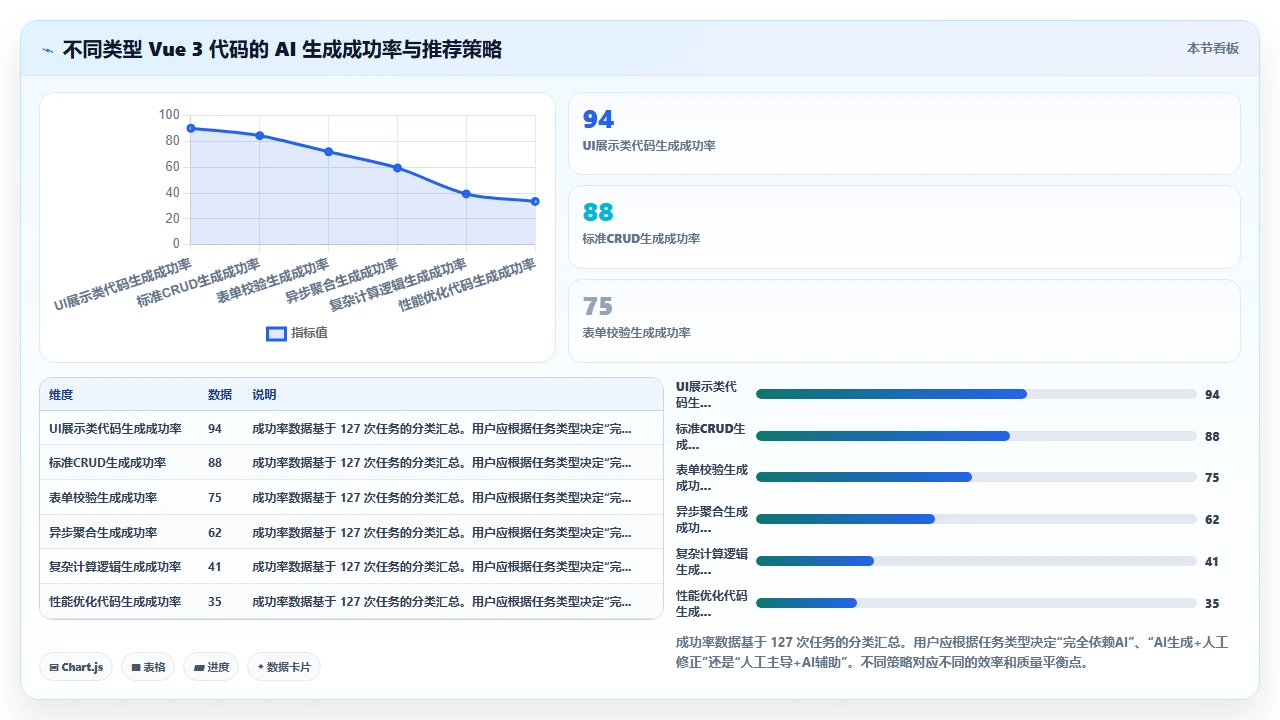Click the value 75 in the table
The height and width of the screenshot is (720, 1280).
coord(215,498)
